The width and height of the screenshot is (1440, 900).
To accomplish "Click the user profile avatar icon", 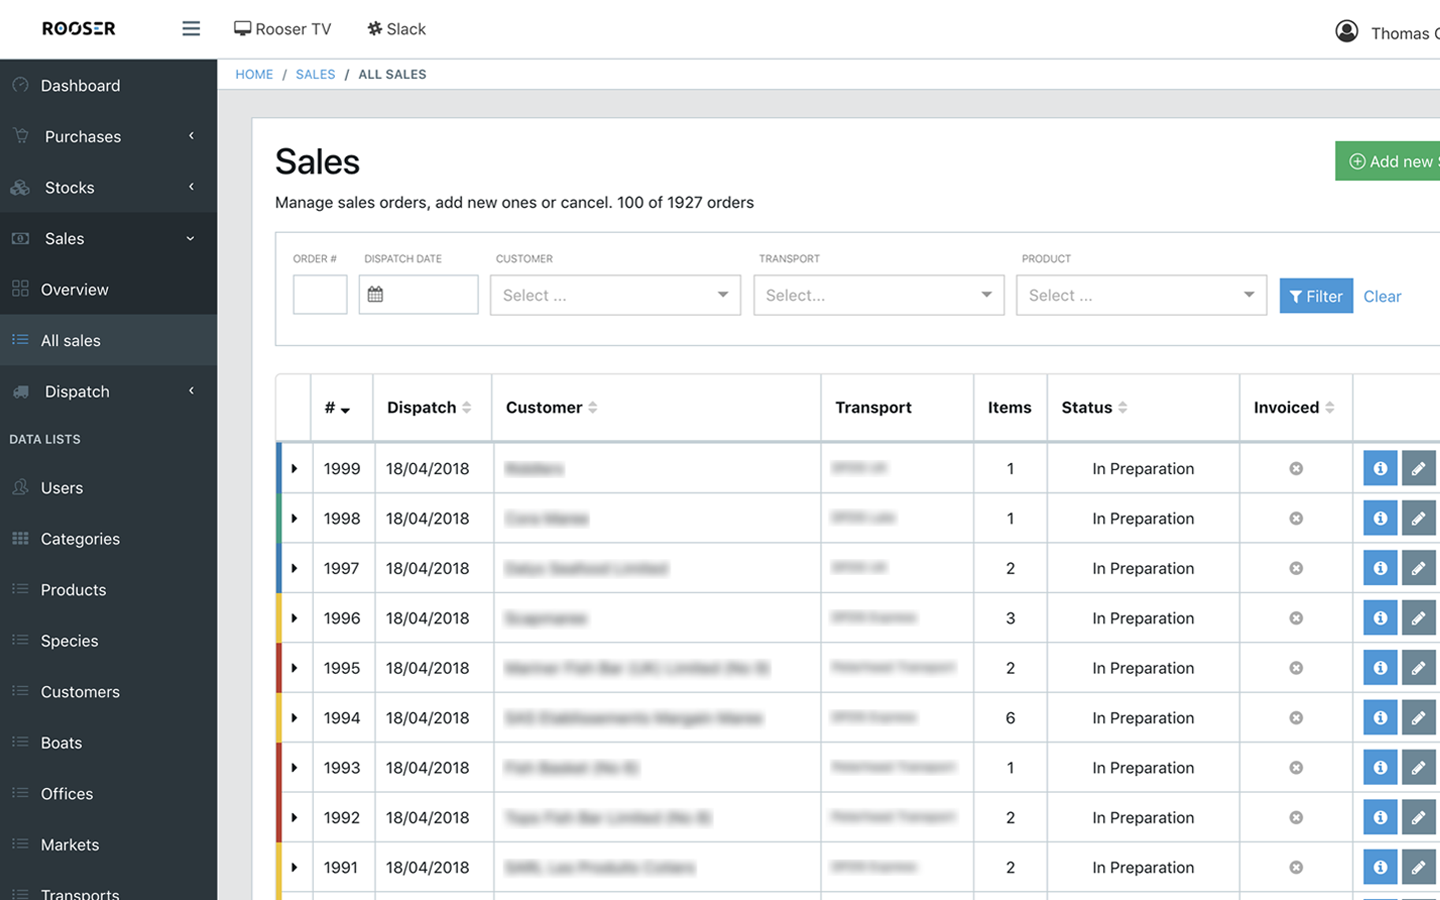I will 1347,31.
